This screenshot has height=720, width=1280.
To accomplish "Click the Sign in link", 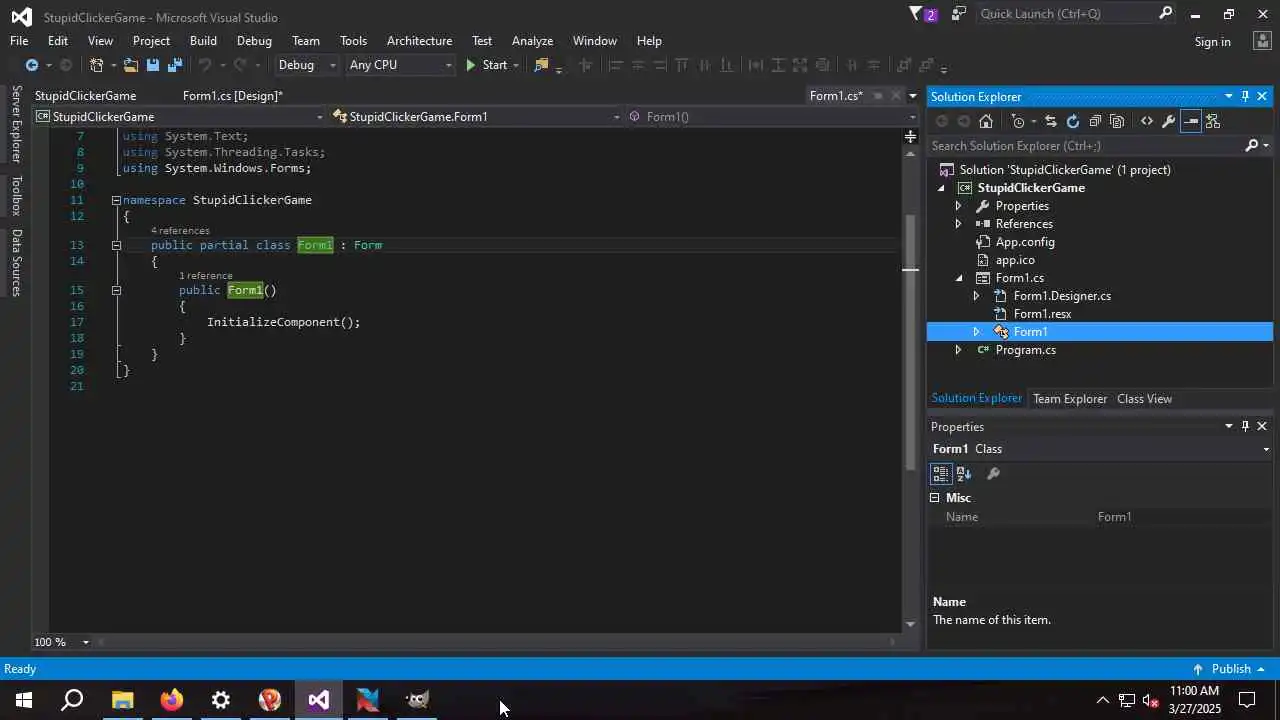I will (x=1212, y=42).
